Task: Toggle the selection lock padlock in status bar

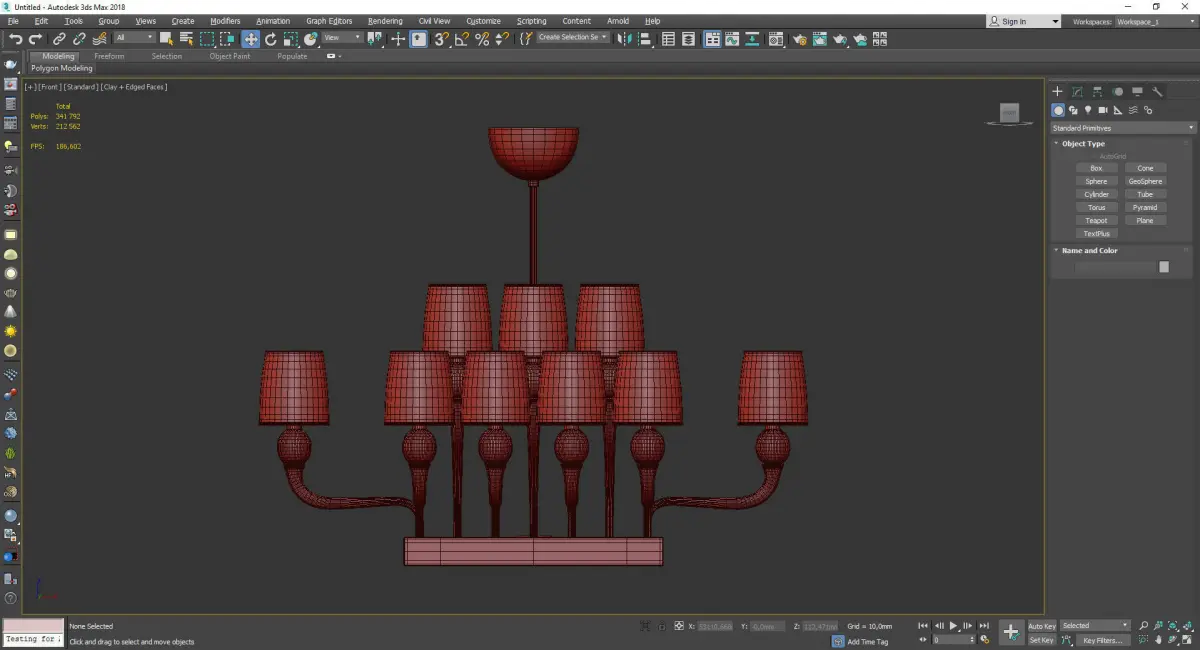Action: (x=662, y=626)
